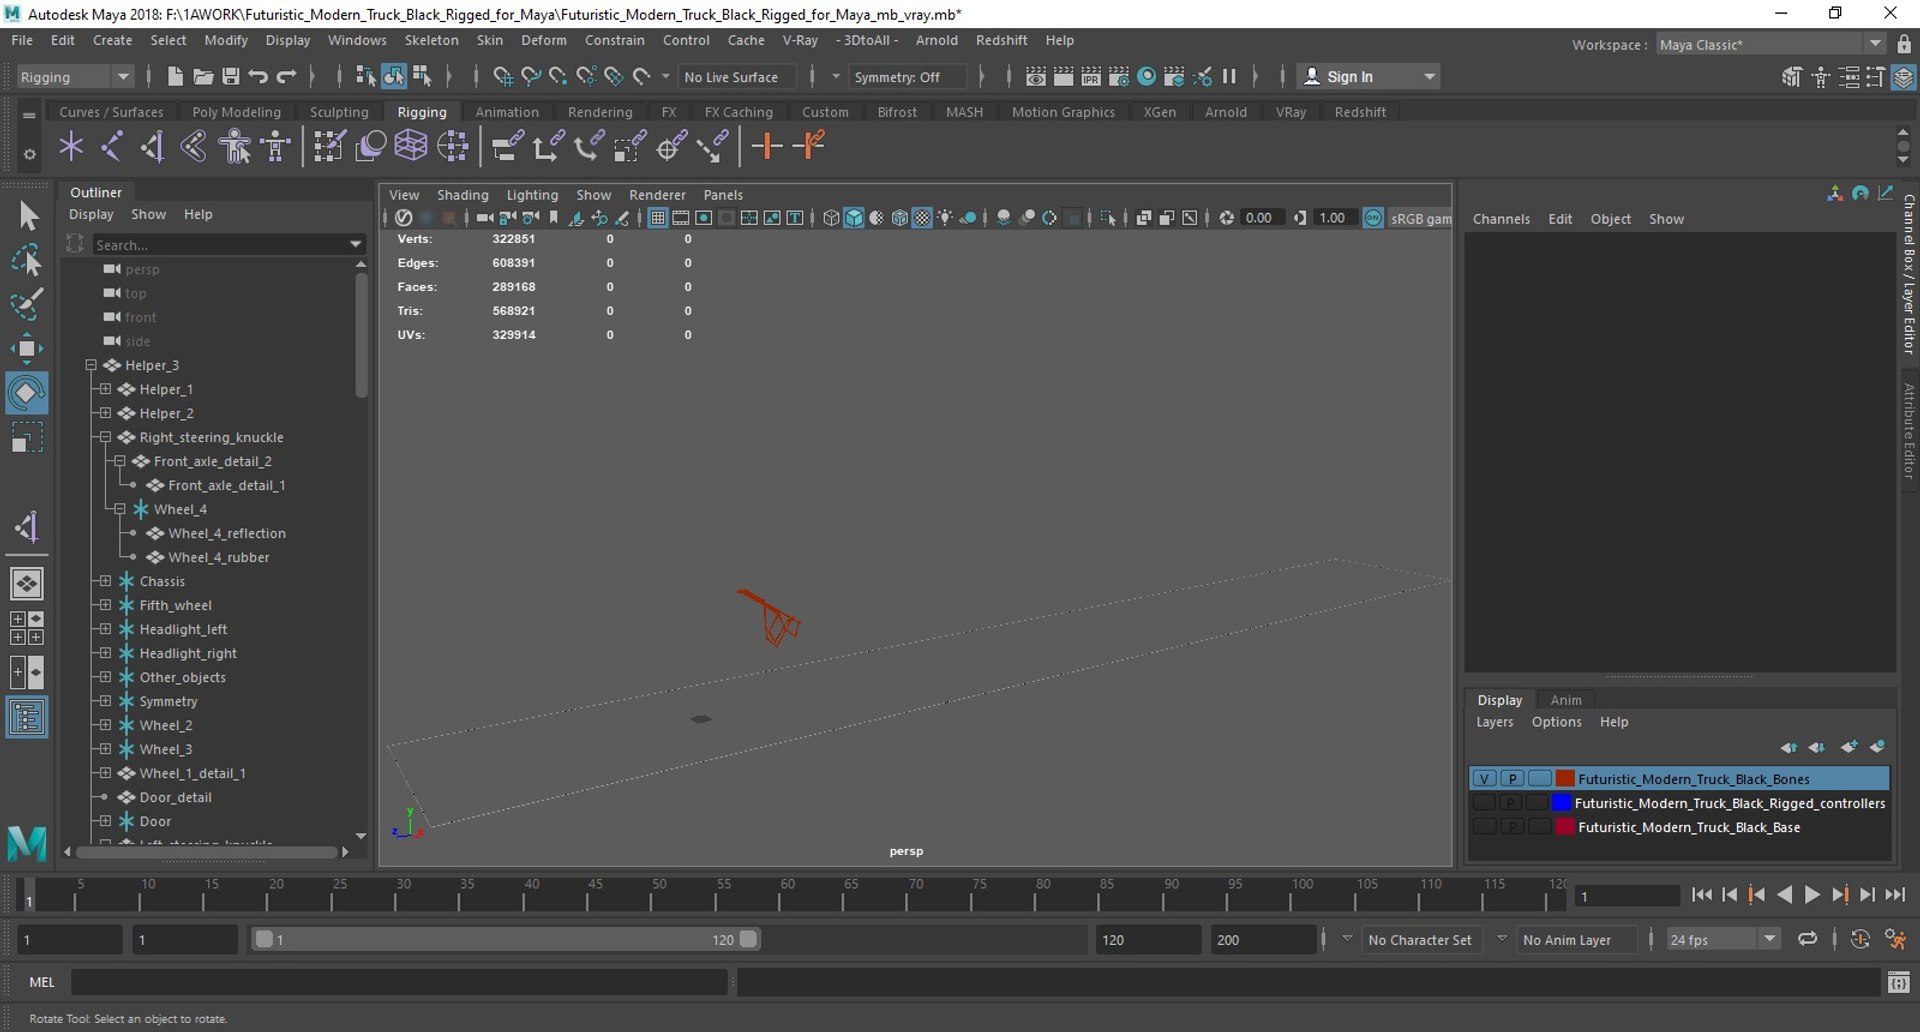Open the Symmetry: Off dropdown
Image resolution: width=1920 pixels, height=1032 pixels.
click(x=907, y=77)
